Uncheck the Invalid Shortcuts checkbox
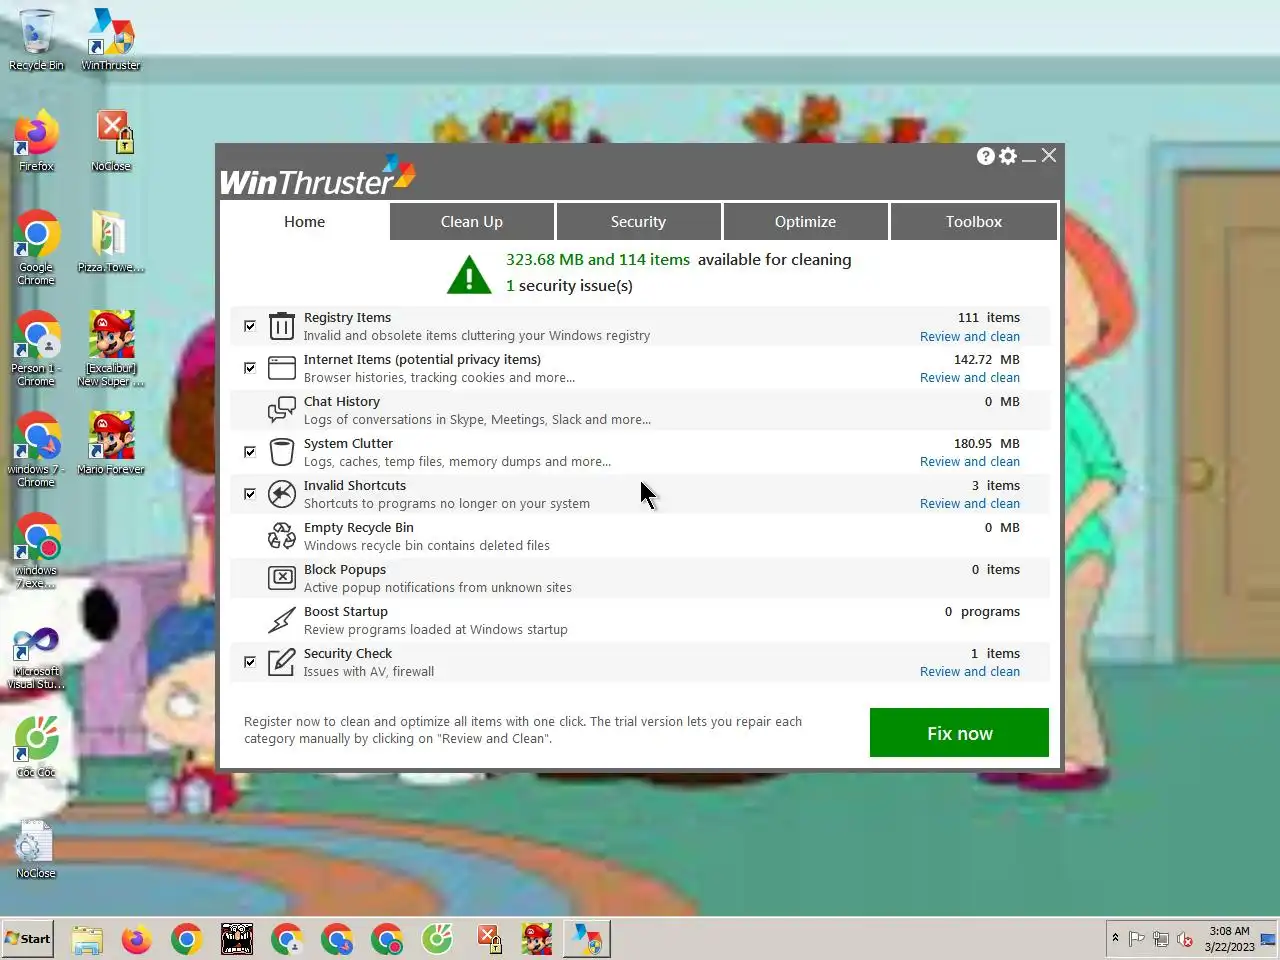The image size is (1280, 960). (x=250, y=494)
